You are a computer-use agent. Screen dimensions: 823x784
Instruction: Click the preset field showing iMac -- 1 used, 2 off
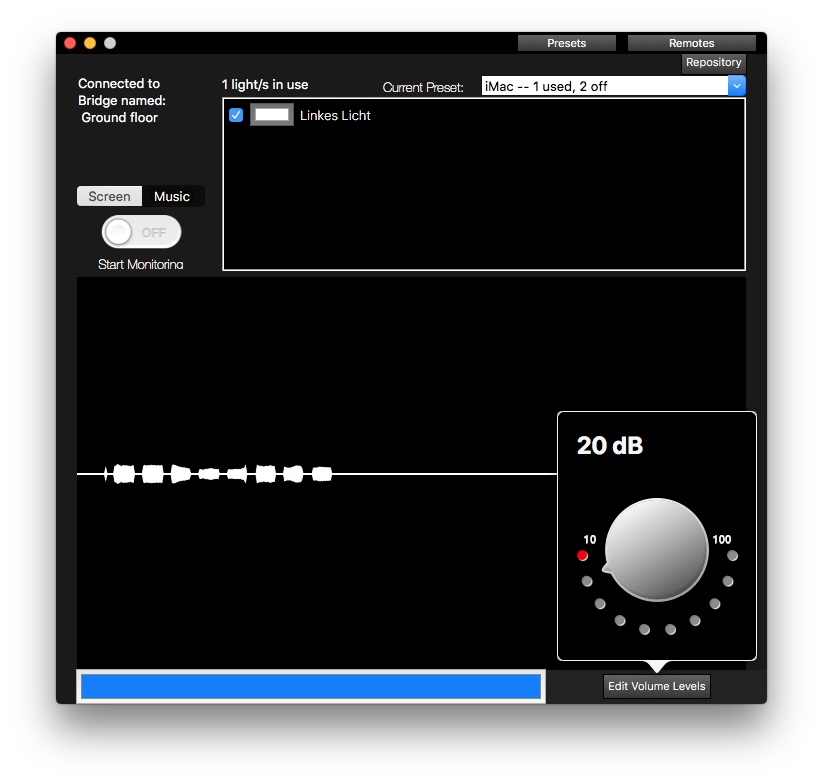point(605,86)
